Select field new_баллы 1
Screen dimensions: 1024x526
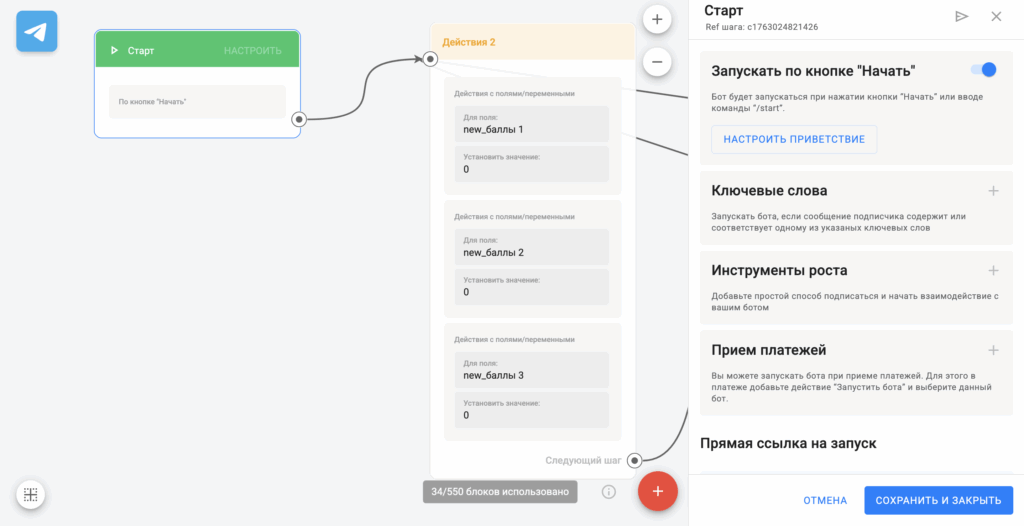coord(532,124)
